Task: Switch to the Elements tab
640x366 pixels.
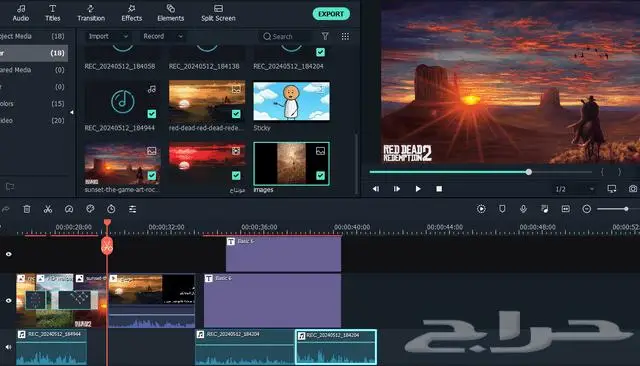Action: (171, 13)
